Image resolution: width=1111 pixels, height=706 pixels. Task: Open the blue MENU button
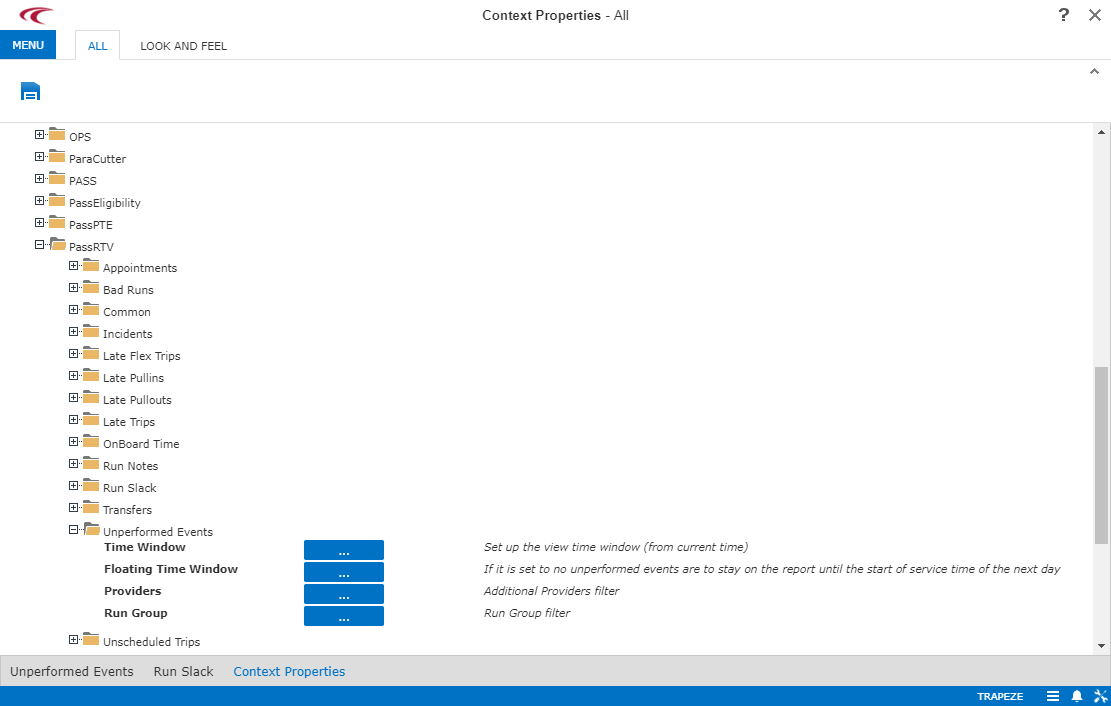(28, 45)
